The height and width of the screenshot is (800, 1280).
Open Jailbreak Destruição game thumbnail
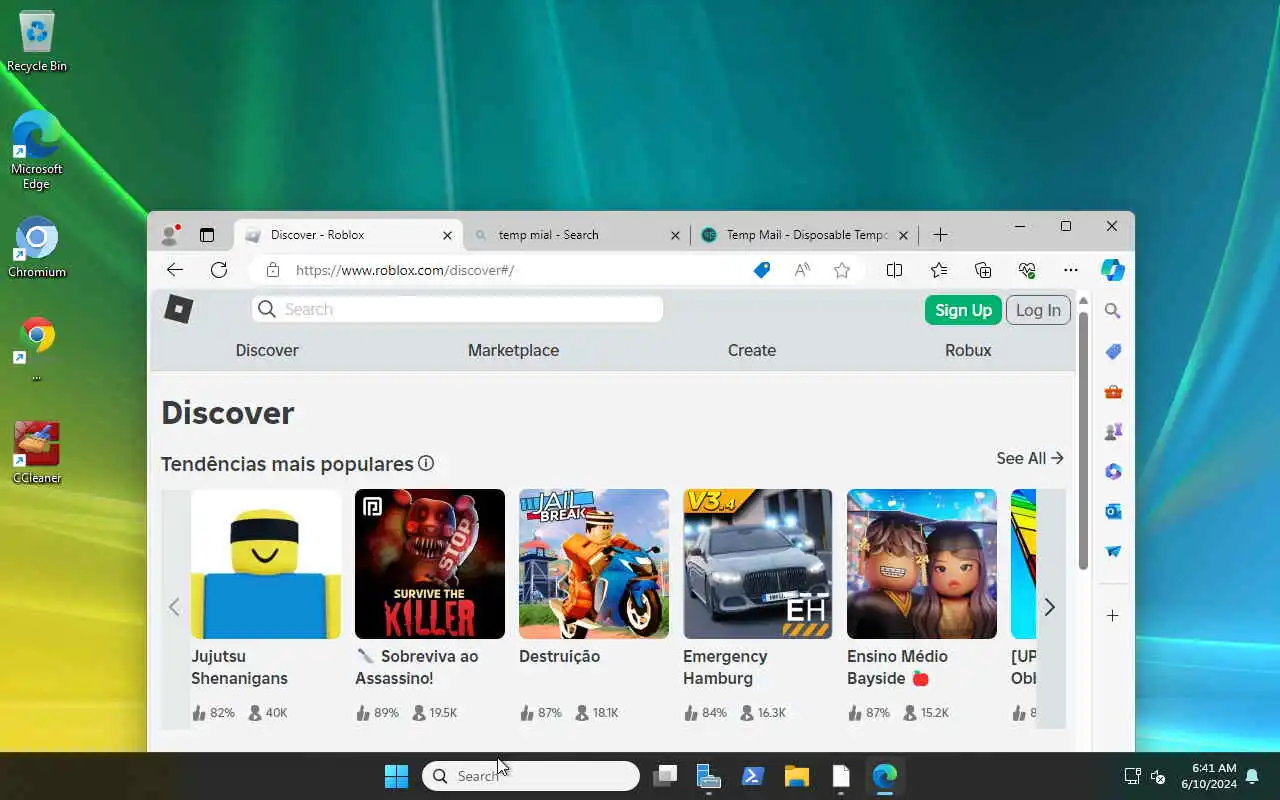click(594, 564)
